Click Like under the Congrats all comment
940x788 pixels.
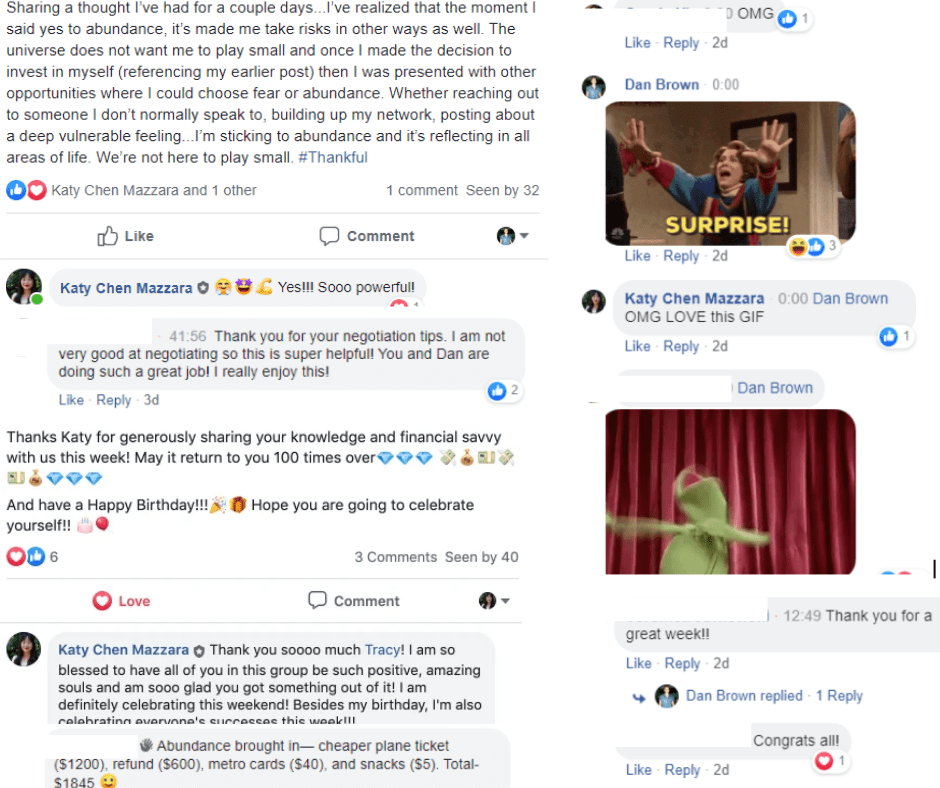point(638,769)
